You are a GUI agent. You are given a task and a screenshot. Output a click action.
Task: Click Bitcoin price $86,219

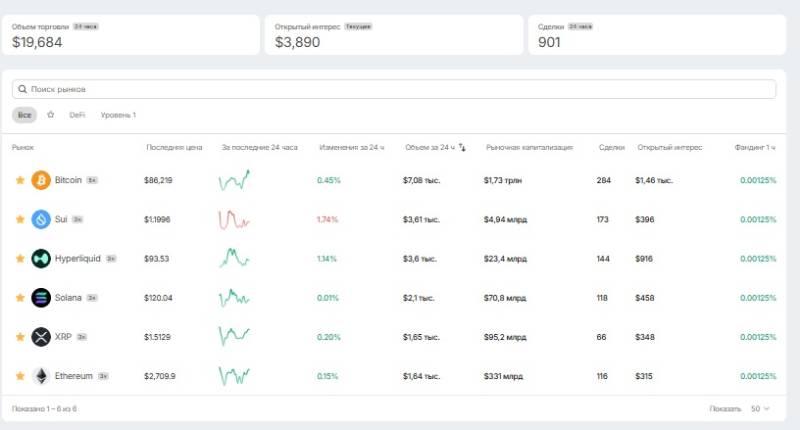[158, 180]
